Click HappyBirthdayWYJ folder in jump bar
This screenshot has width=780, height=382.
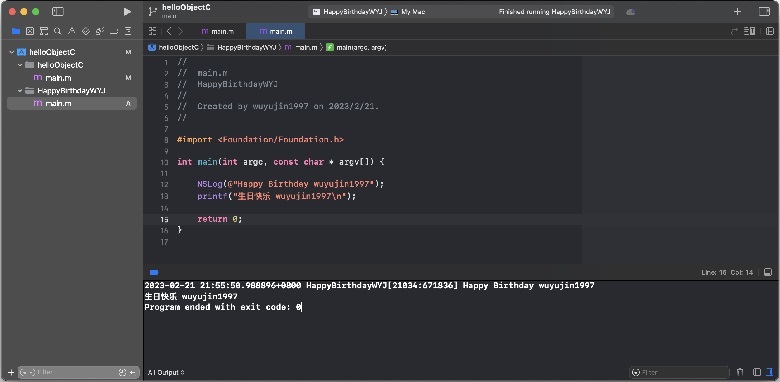pos(242,47)
